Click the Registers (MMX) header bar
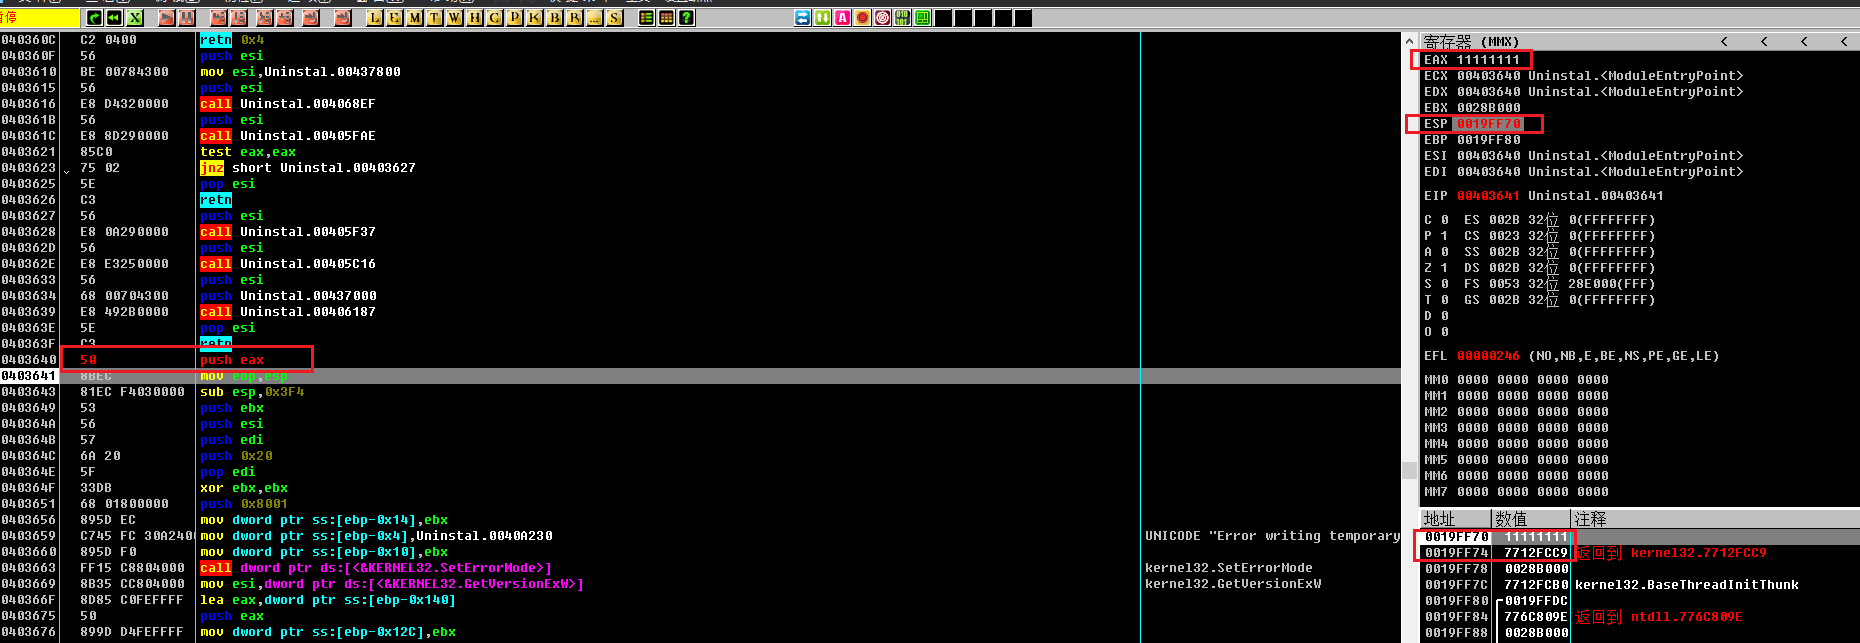 click(x=1639, y=41)
